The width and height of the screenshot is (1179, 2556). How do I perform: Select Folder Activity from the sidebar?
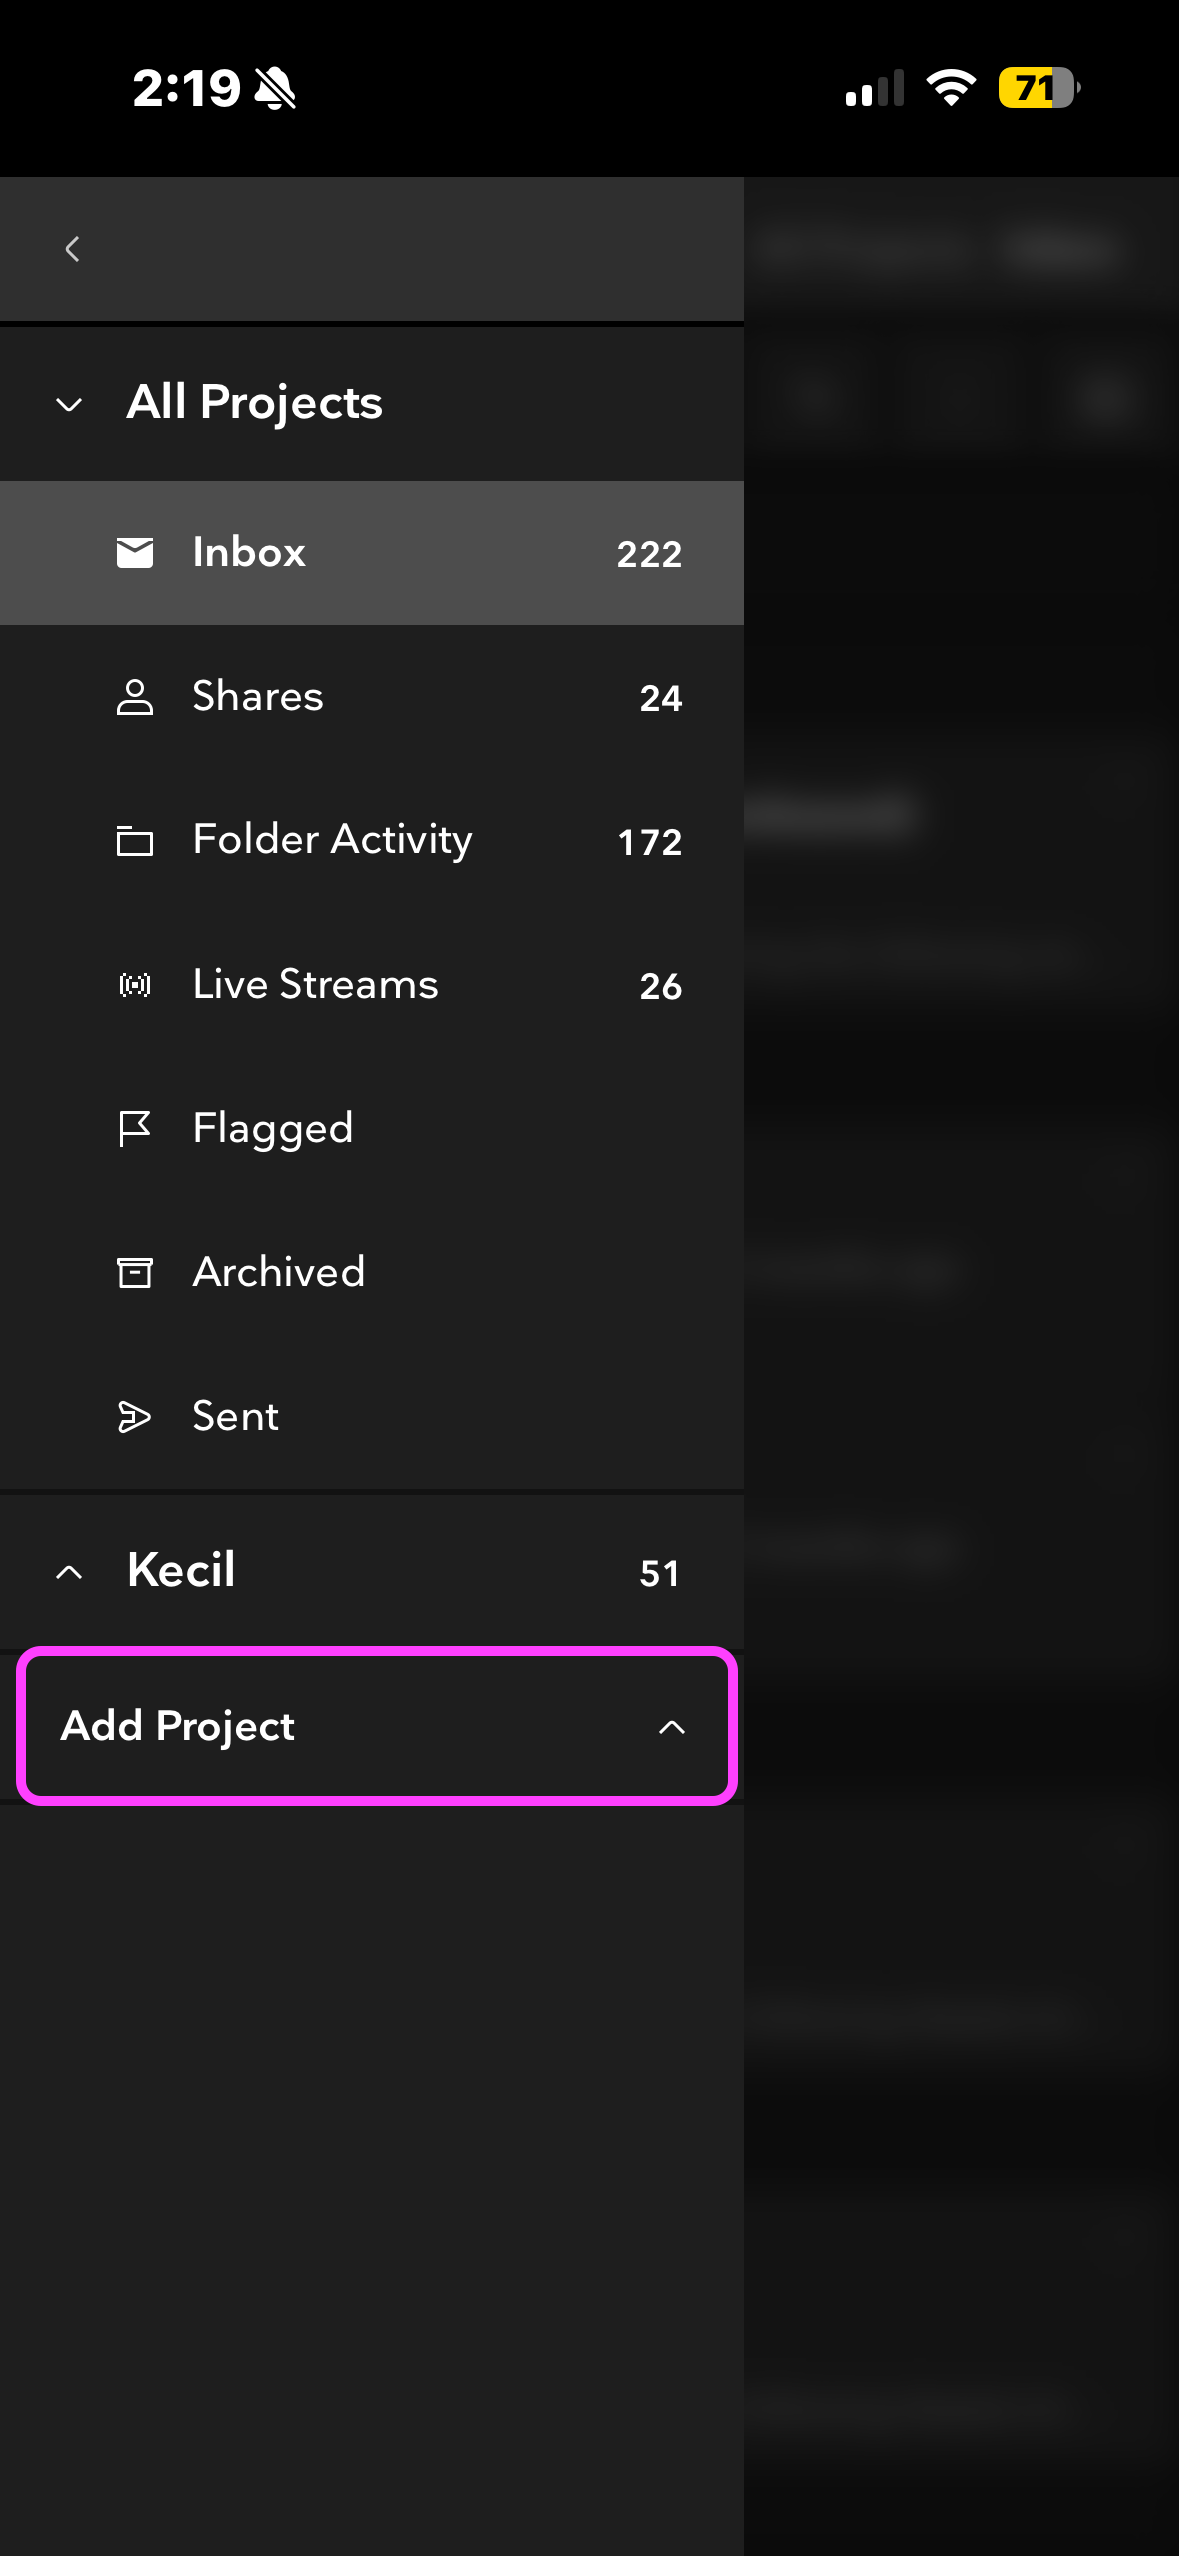[332, 841]
